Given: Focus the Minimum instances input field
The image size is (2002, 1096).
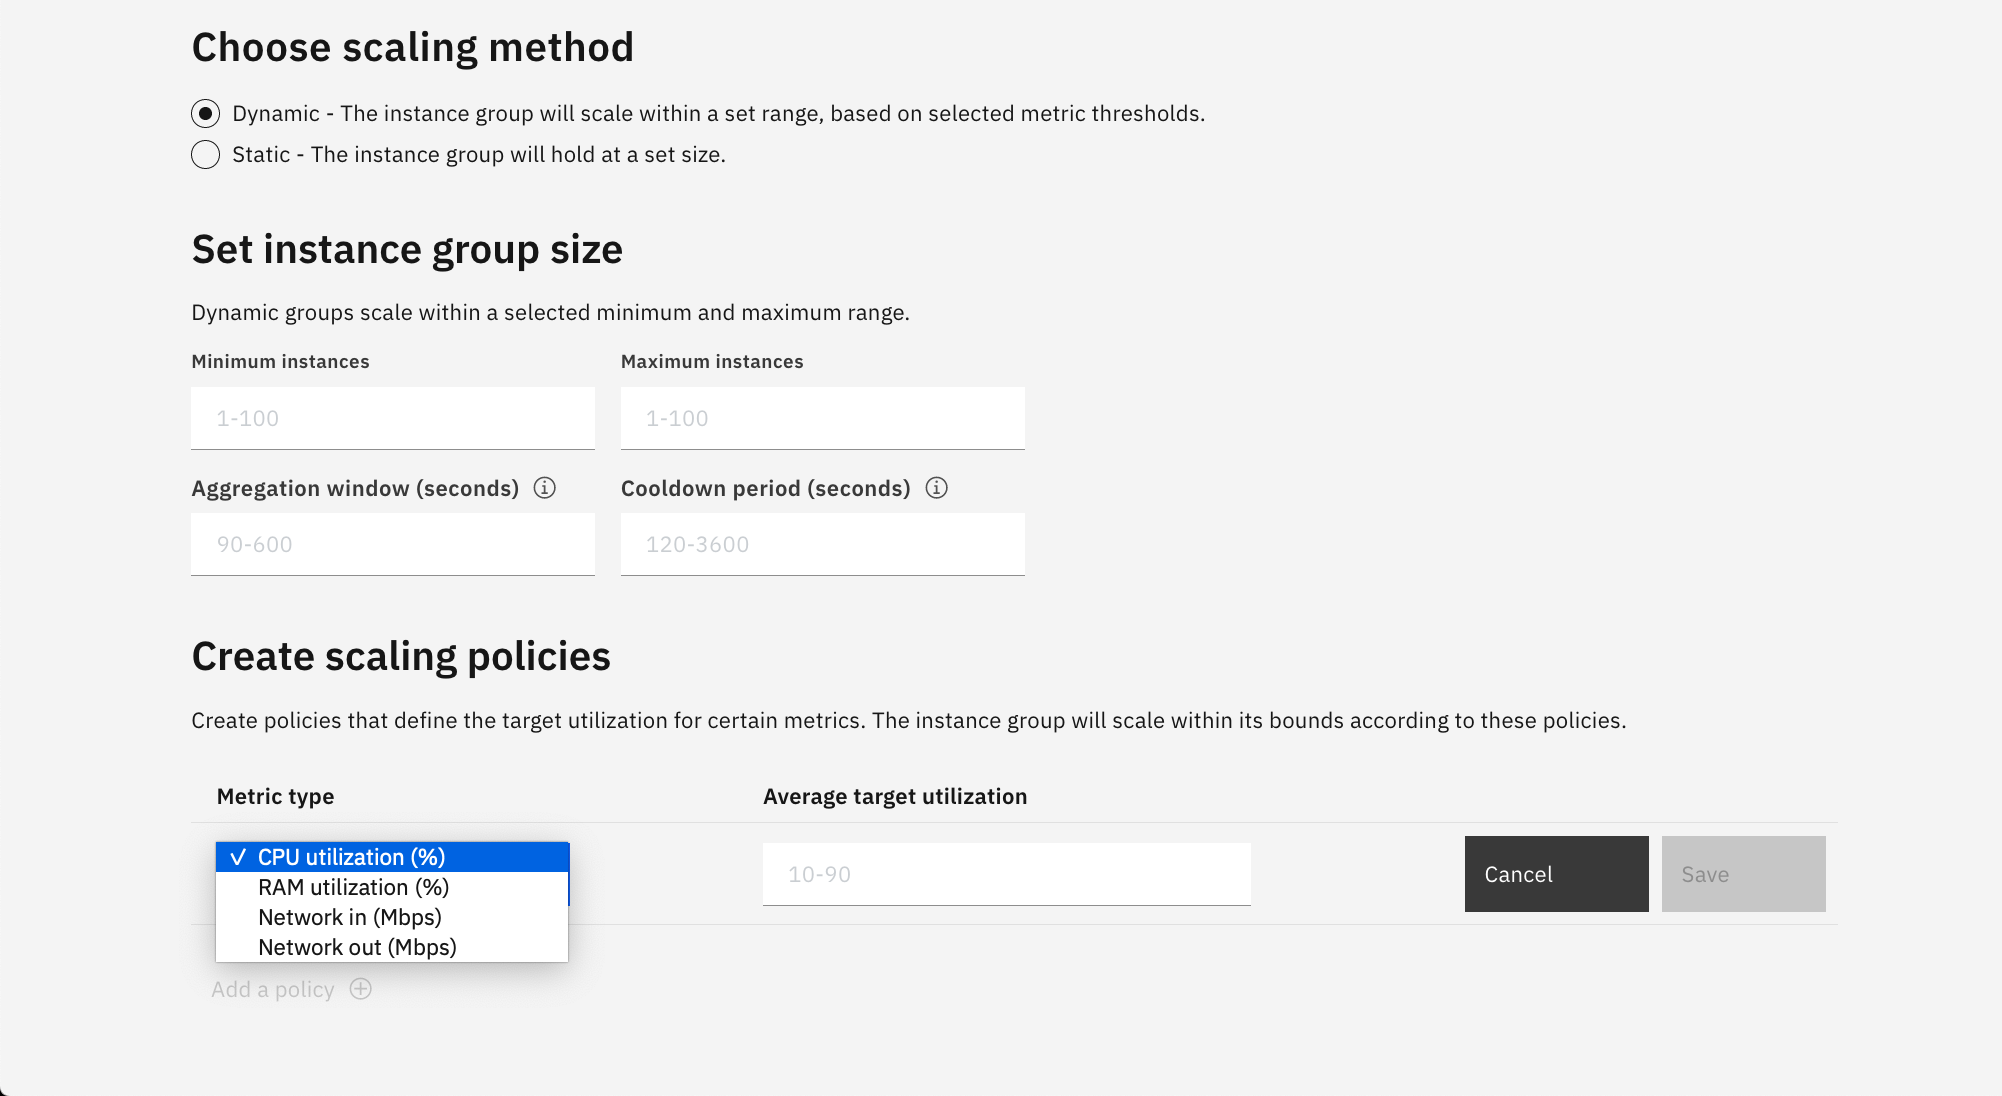Looking at the screenshot, I should point(392,418).
